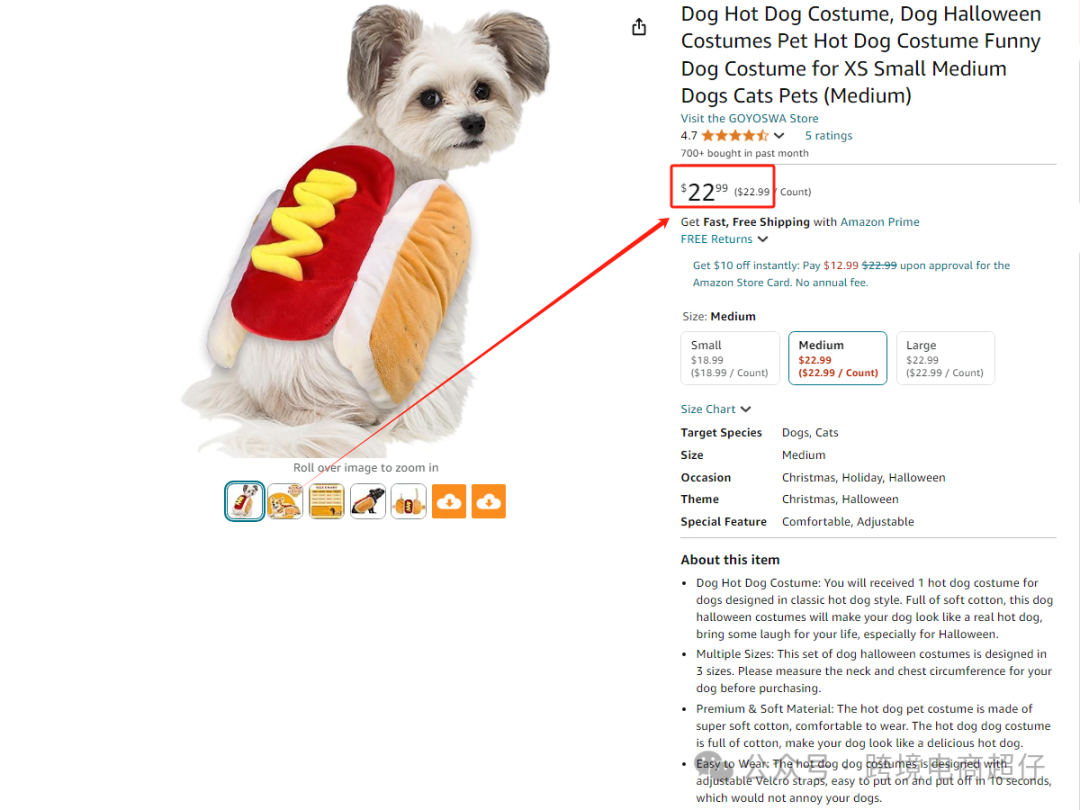Viewport: 1080px width, 810px height.
Task: Expand the Size Chart dropdown
Action: [x=716, y=409]
